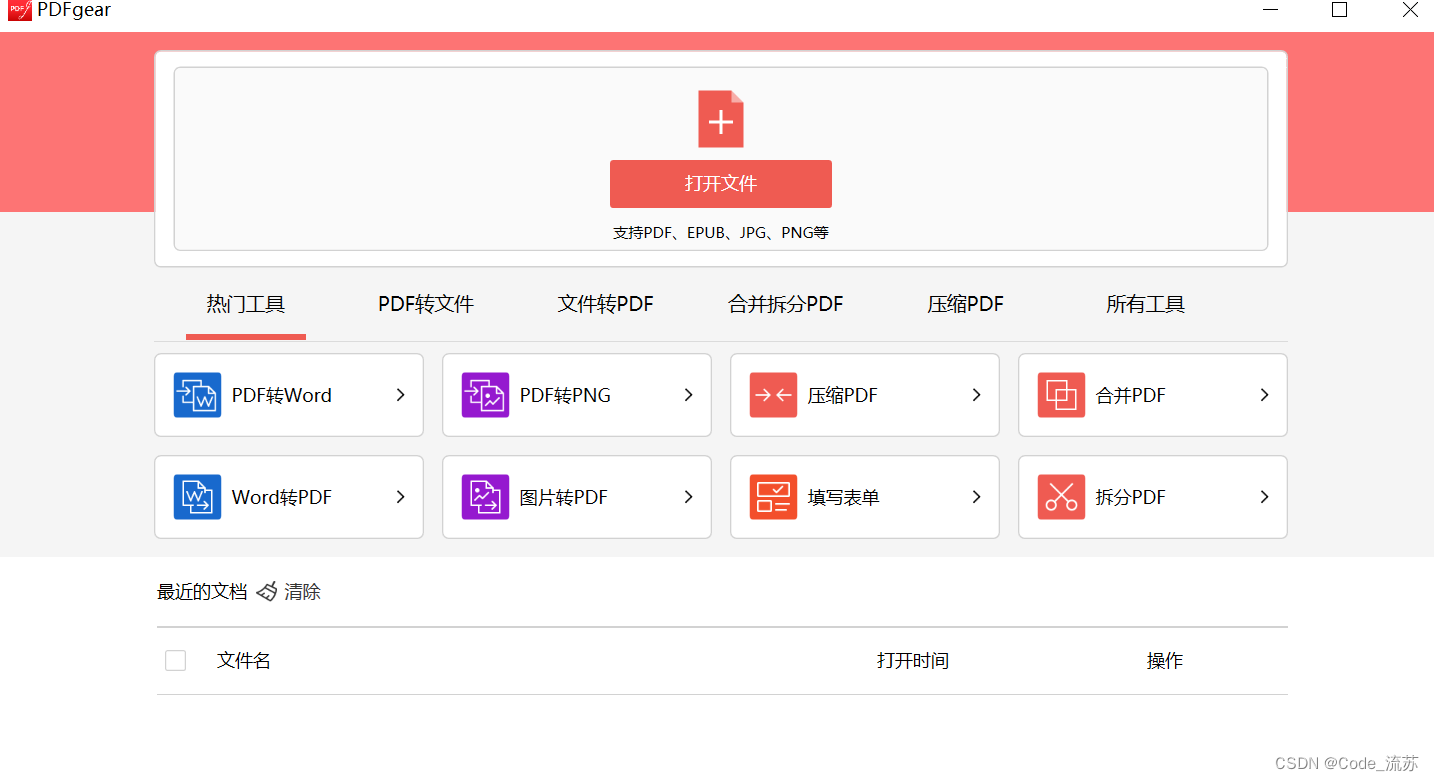Screen dimensions: 1434x781
Task: Tick the select-all checkbox beside 文件名
Action: pos(175,660)
